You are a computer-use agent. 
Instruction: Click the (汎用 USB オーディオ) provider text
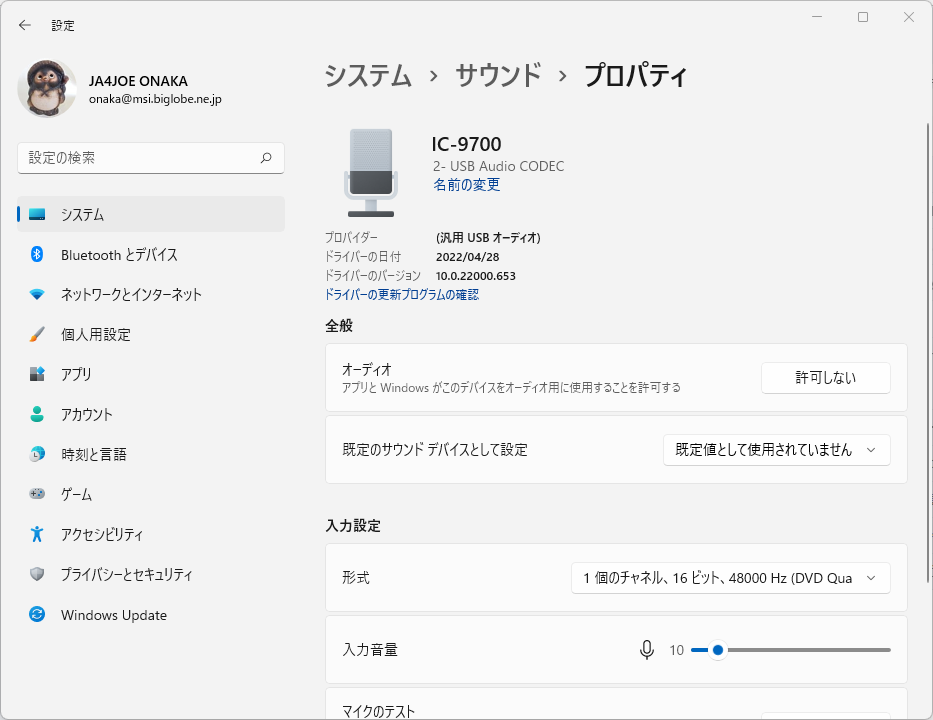pos(488,238)
